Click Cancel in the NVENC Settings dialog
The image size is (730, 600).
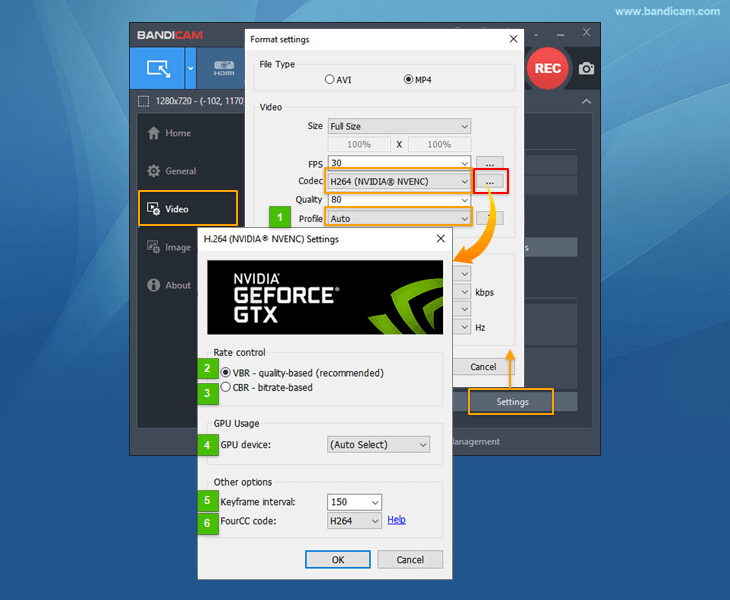(410, 560)
